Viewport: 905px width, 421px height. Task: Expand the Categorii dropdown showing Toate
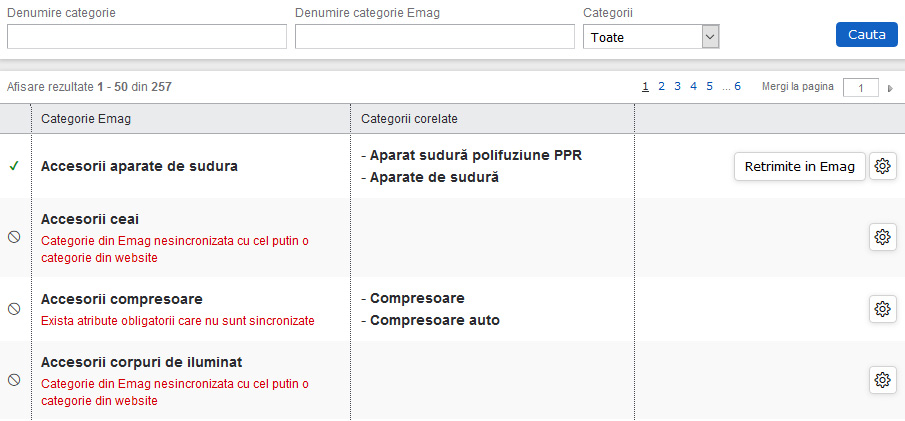(x=651, y=37)
